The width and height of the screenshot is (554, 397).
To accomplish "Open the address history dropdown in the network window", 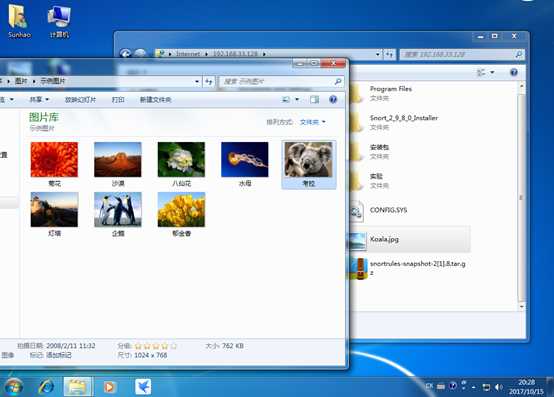I will [378, 54].
